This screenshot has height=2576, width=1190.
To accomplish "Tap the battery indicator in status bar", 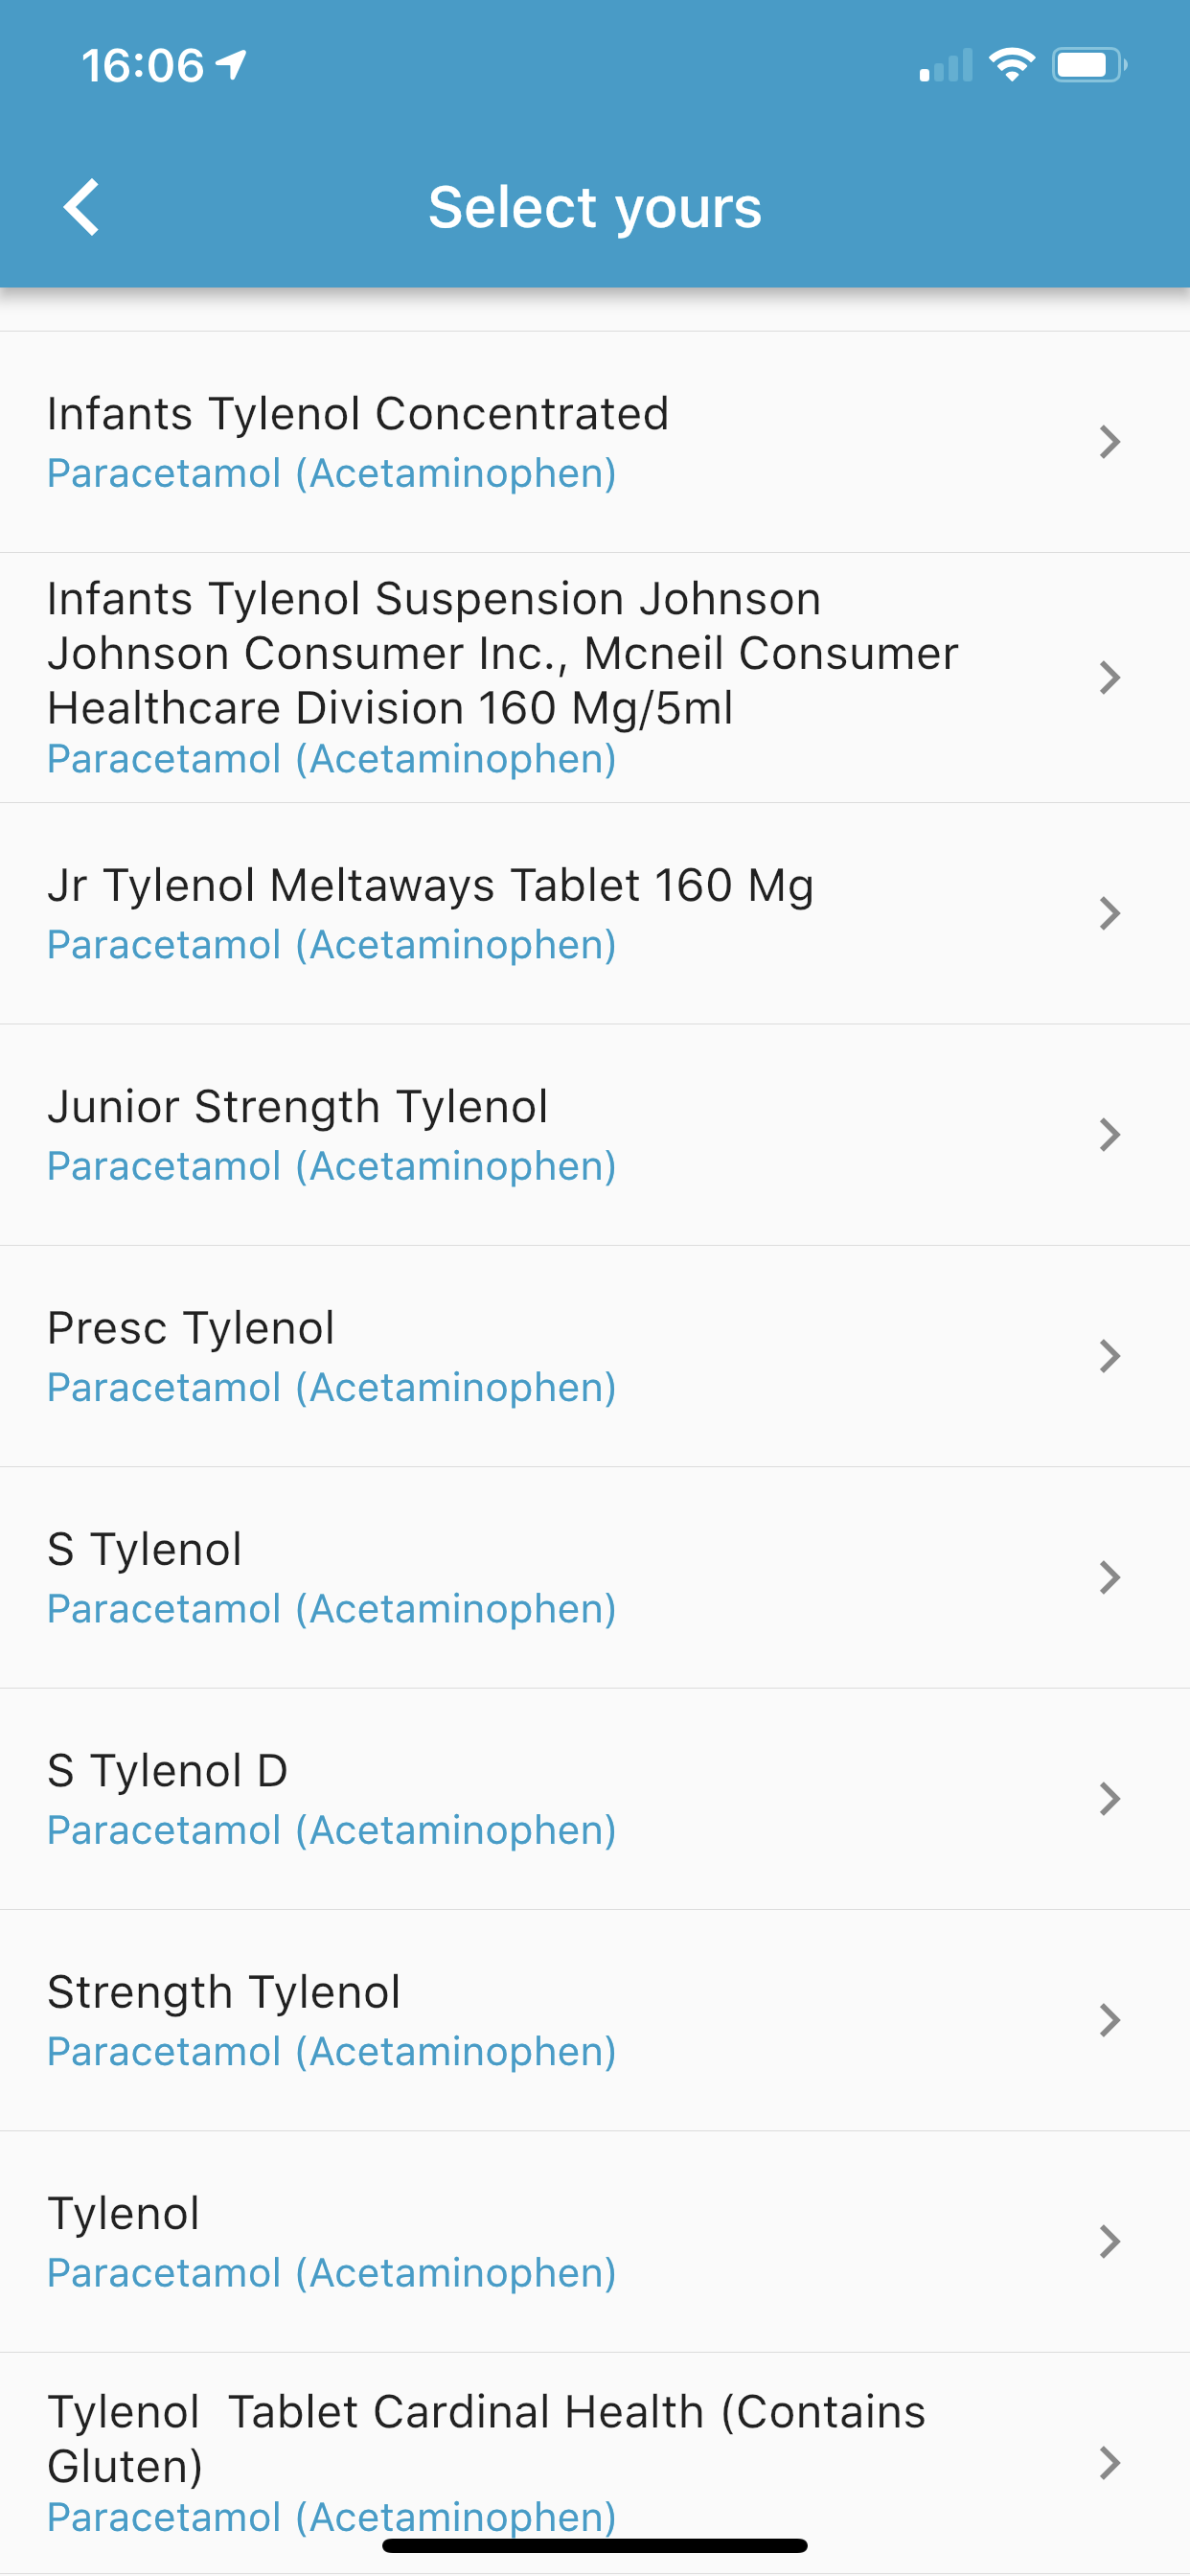I will pos(1089,65).
